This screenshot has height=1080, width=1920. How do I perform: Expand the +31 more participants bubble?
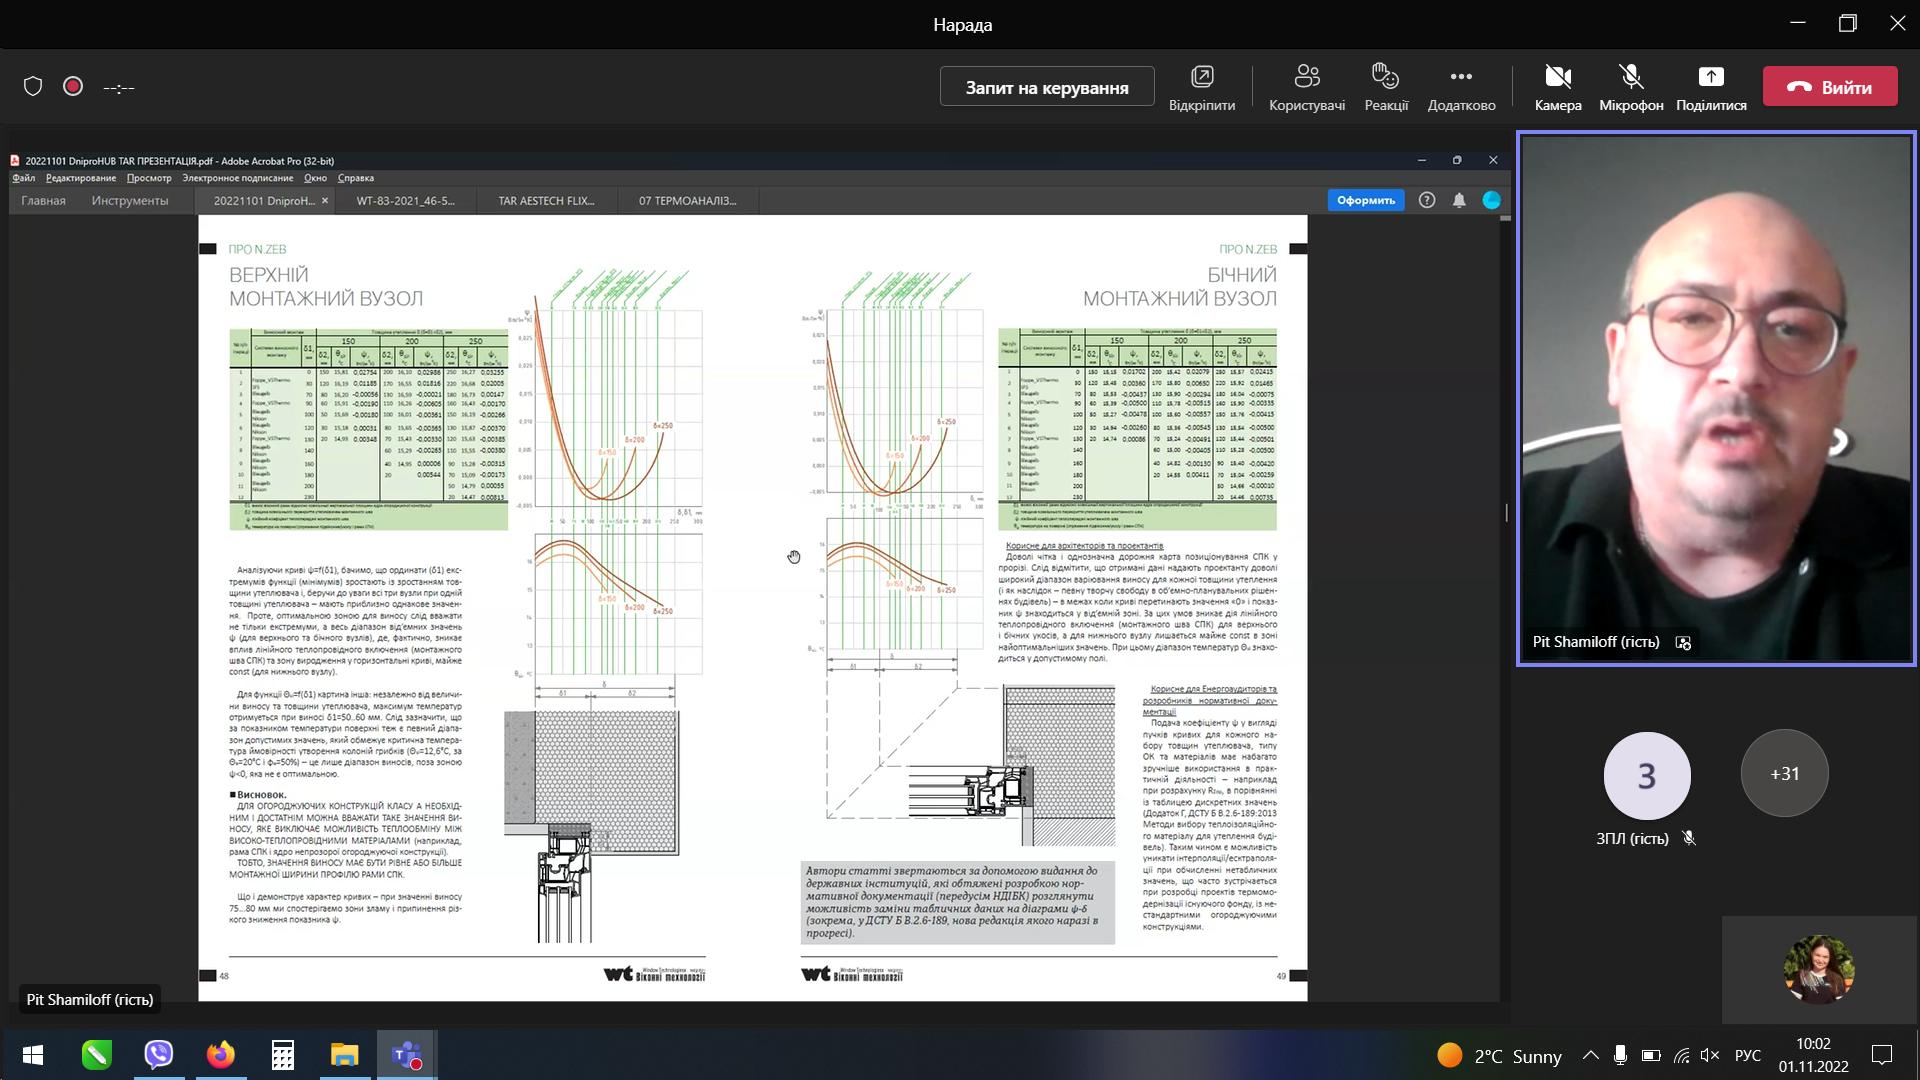(x=1785, y=774)
